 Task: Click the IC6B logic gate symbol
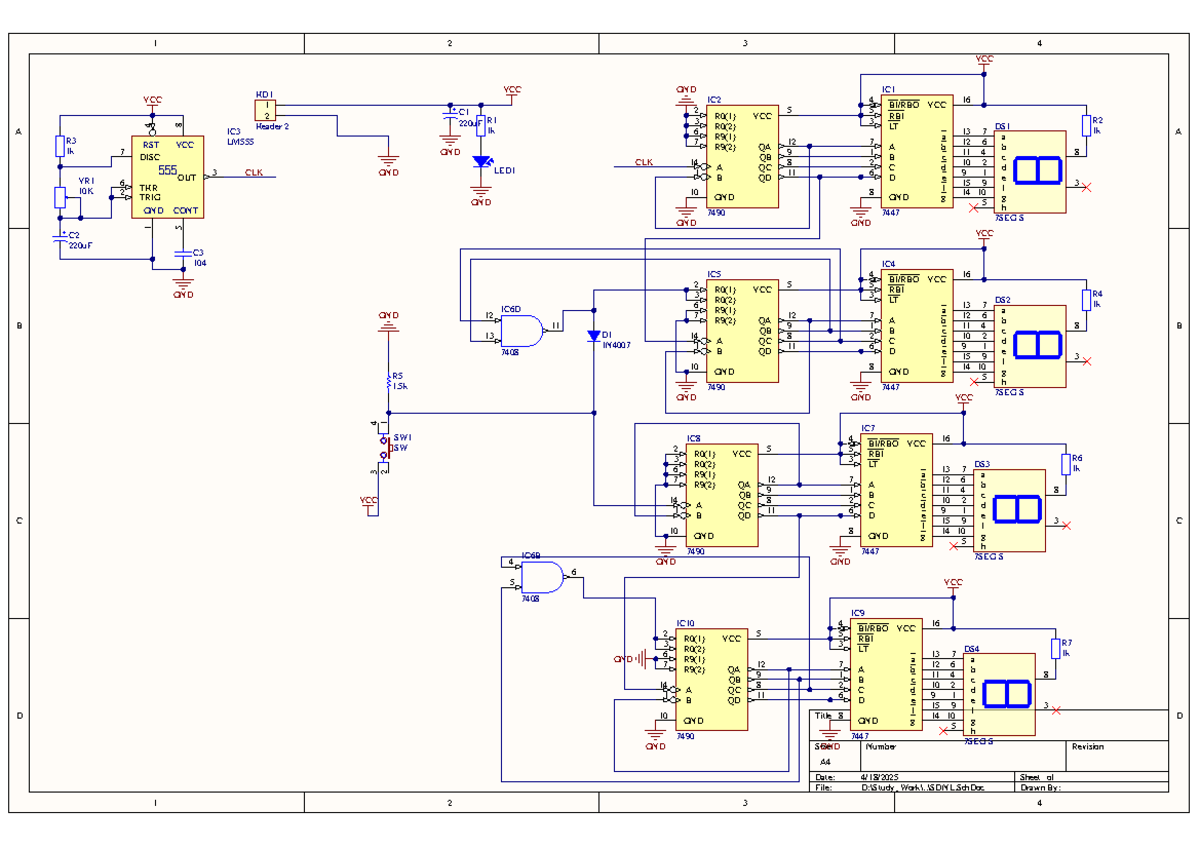point(541,575)
